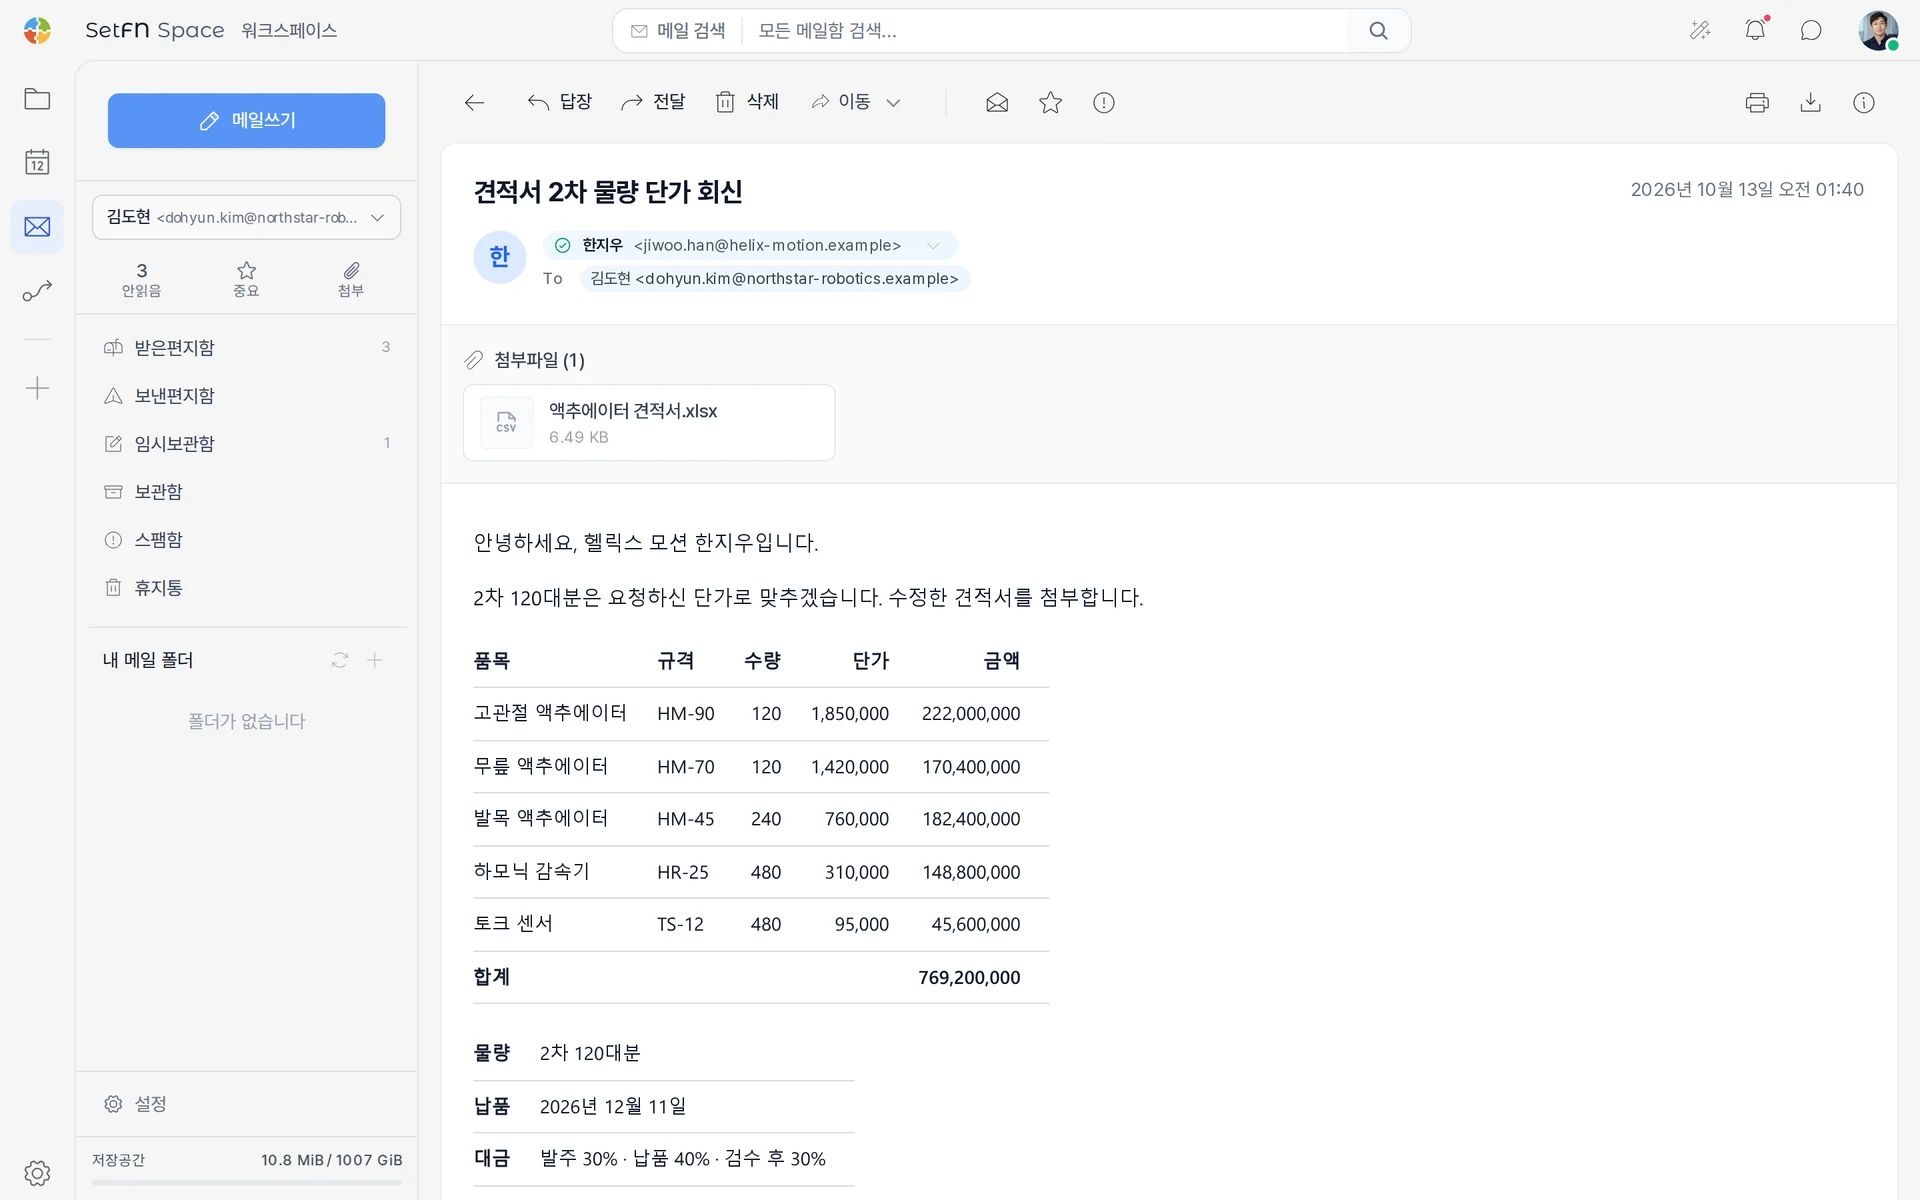
Task: Click the 답장 reply button
Action: [560, 102]
